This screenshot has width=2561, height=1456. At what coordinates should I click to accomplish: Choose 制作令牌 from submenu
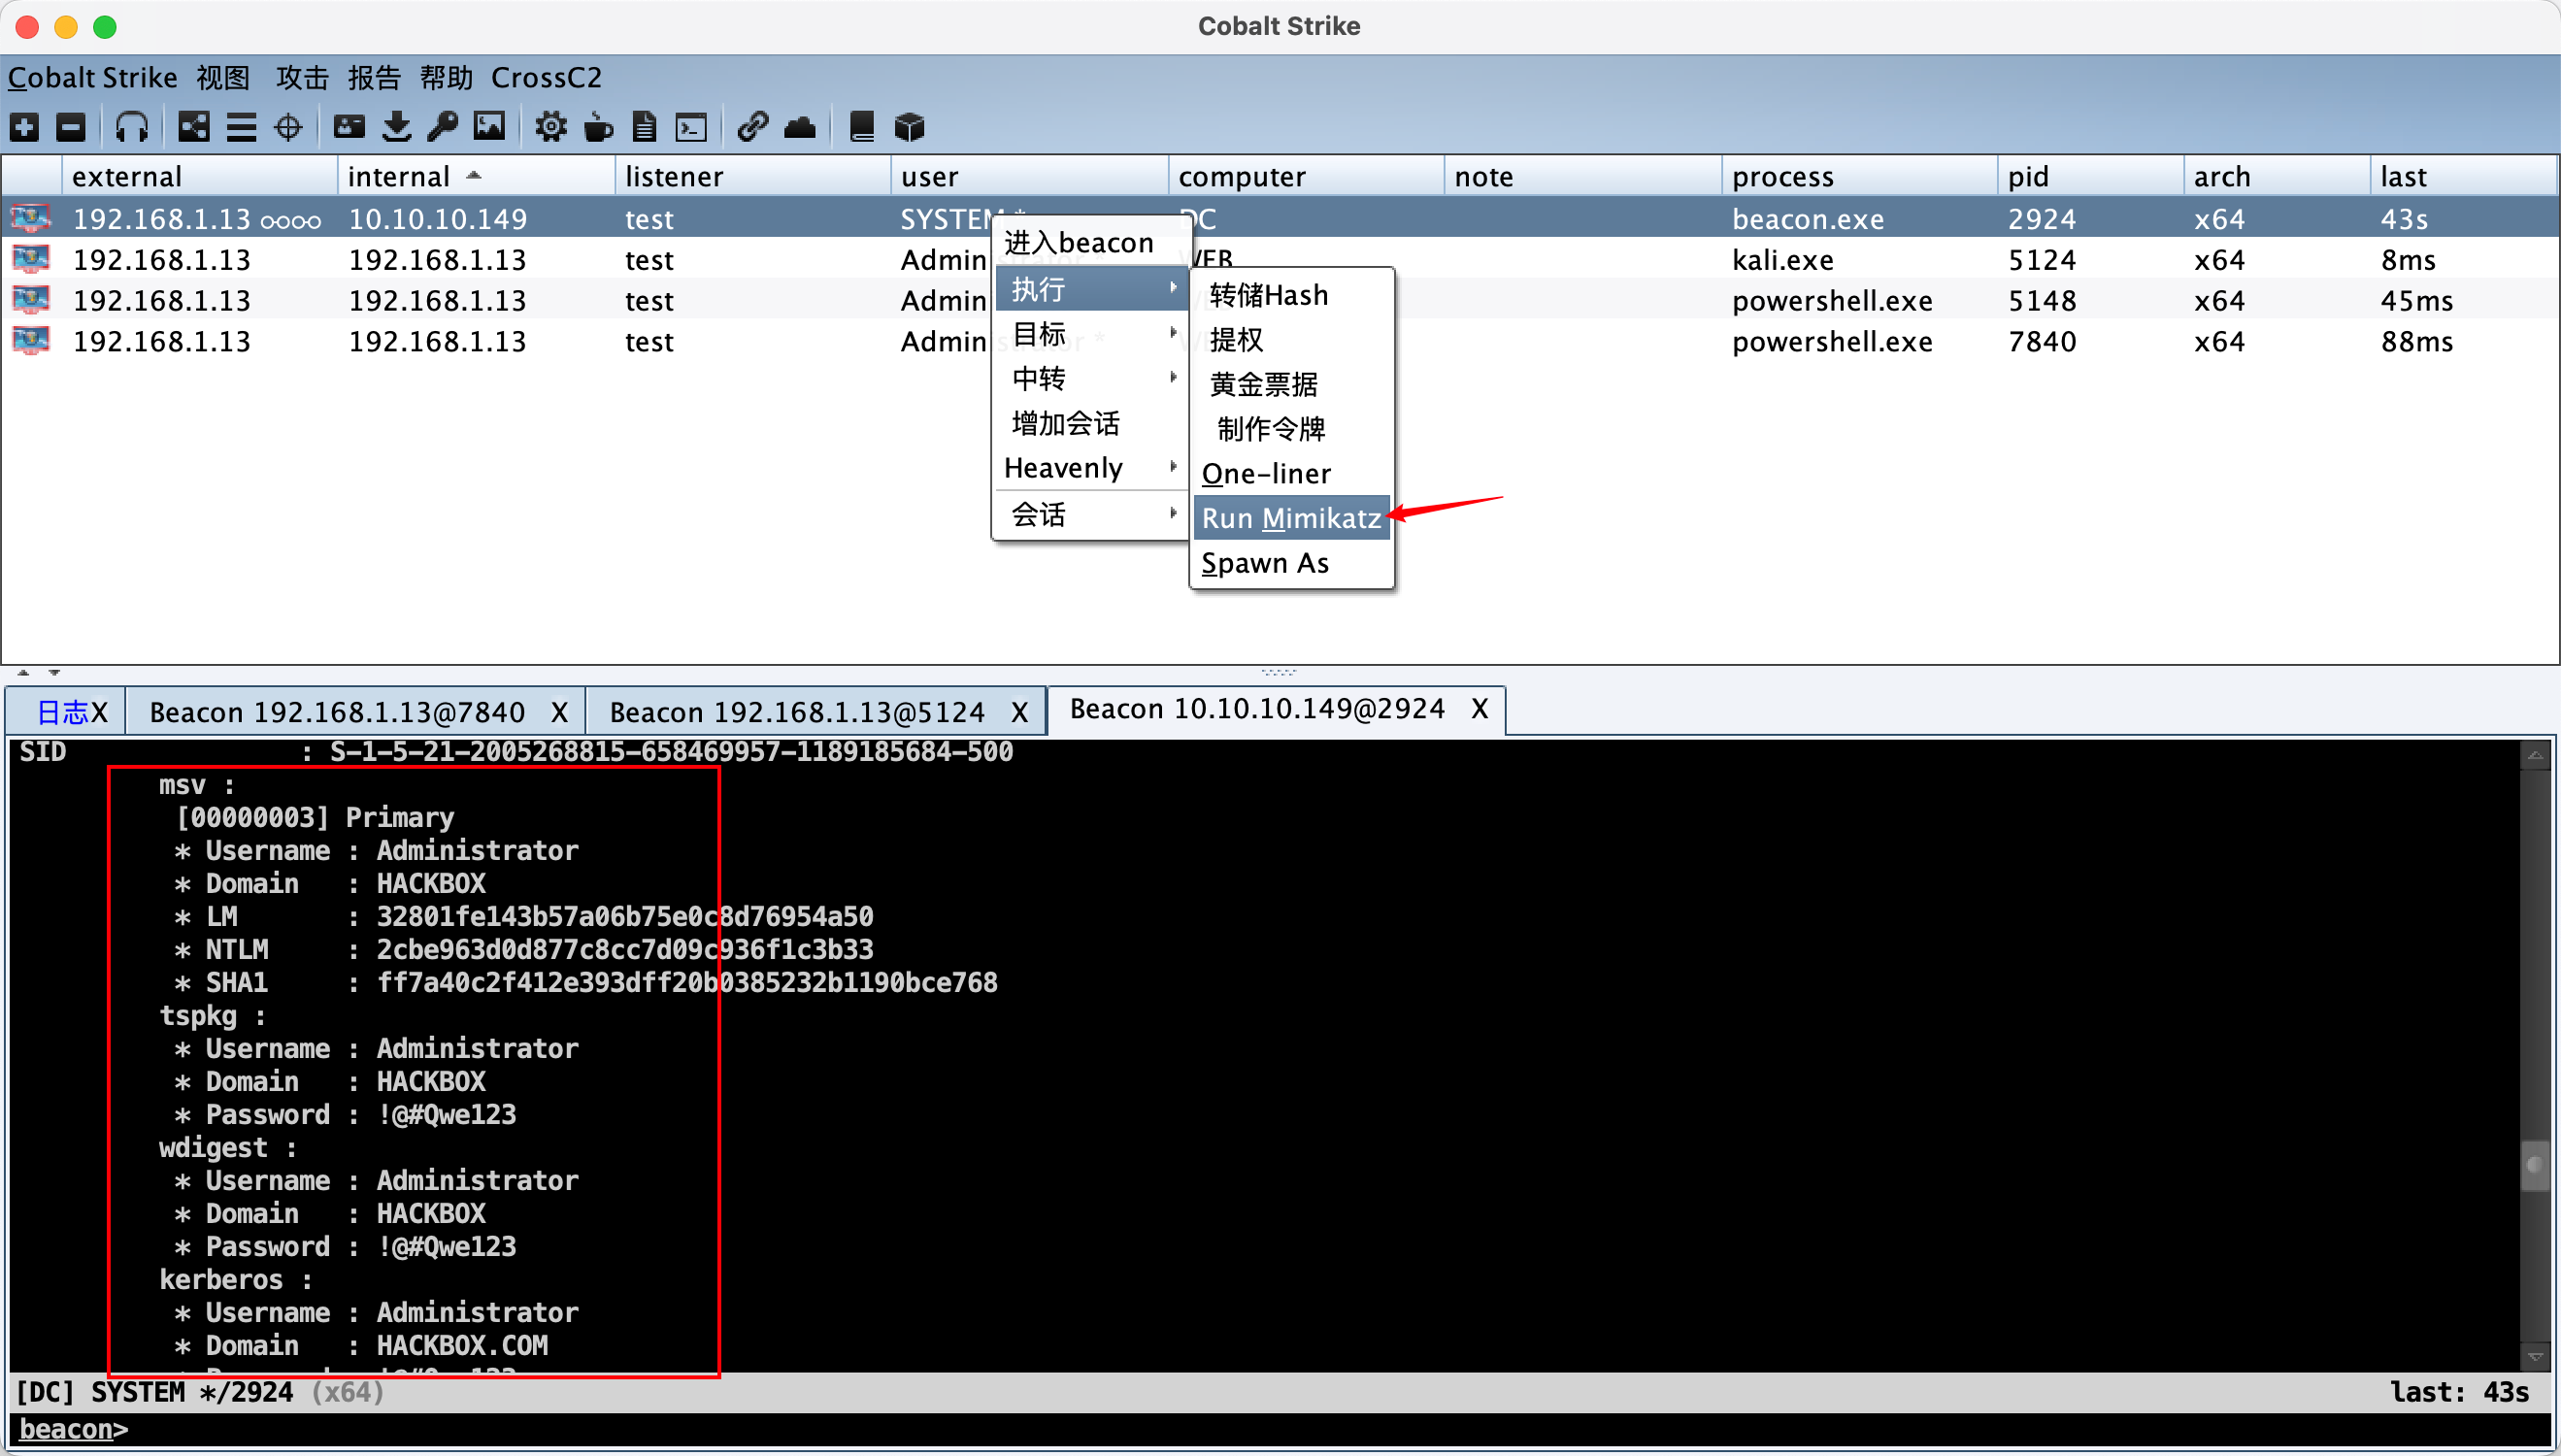[x=1291, y=429]
